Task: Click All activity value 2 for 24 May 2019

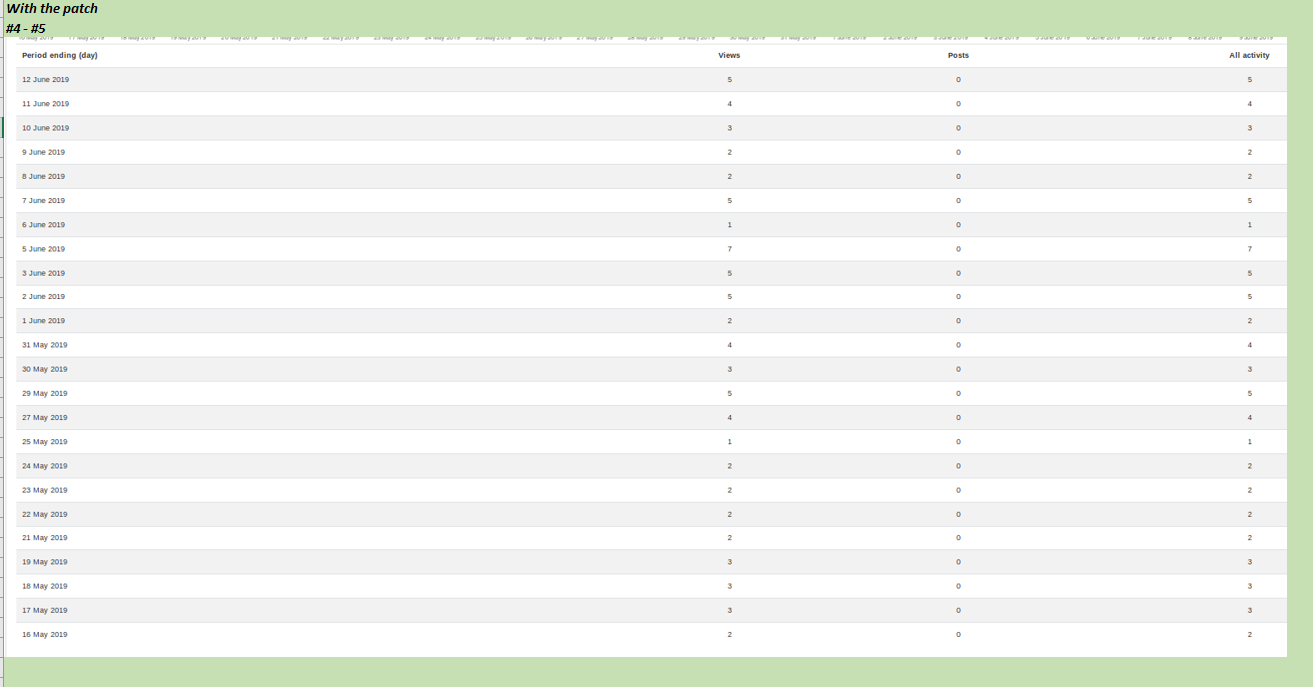Action: pyautogui.click(x=1250, y=466)
